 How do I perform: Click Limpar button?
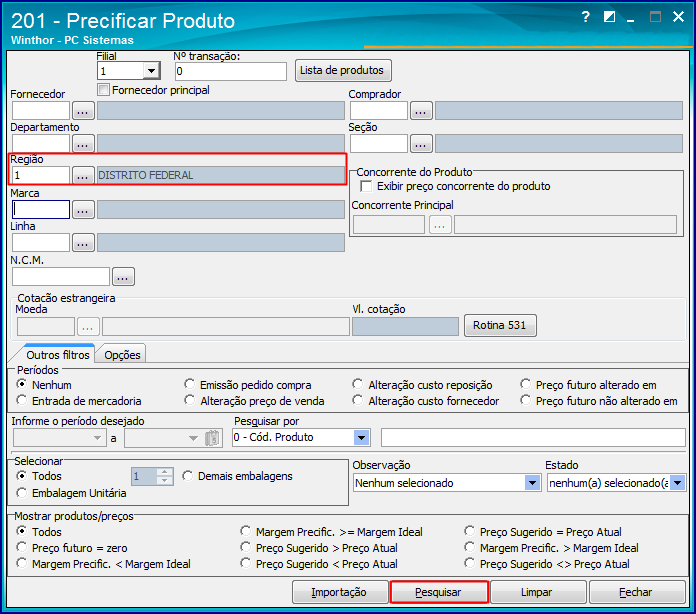click(538, 592)
